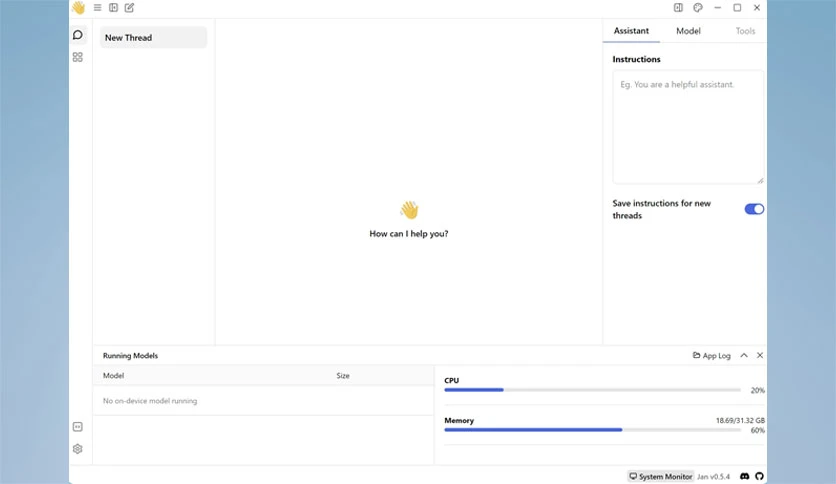Select the New Thread item
Screen dimensions: 836x484
pos(154,38)
